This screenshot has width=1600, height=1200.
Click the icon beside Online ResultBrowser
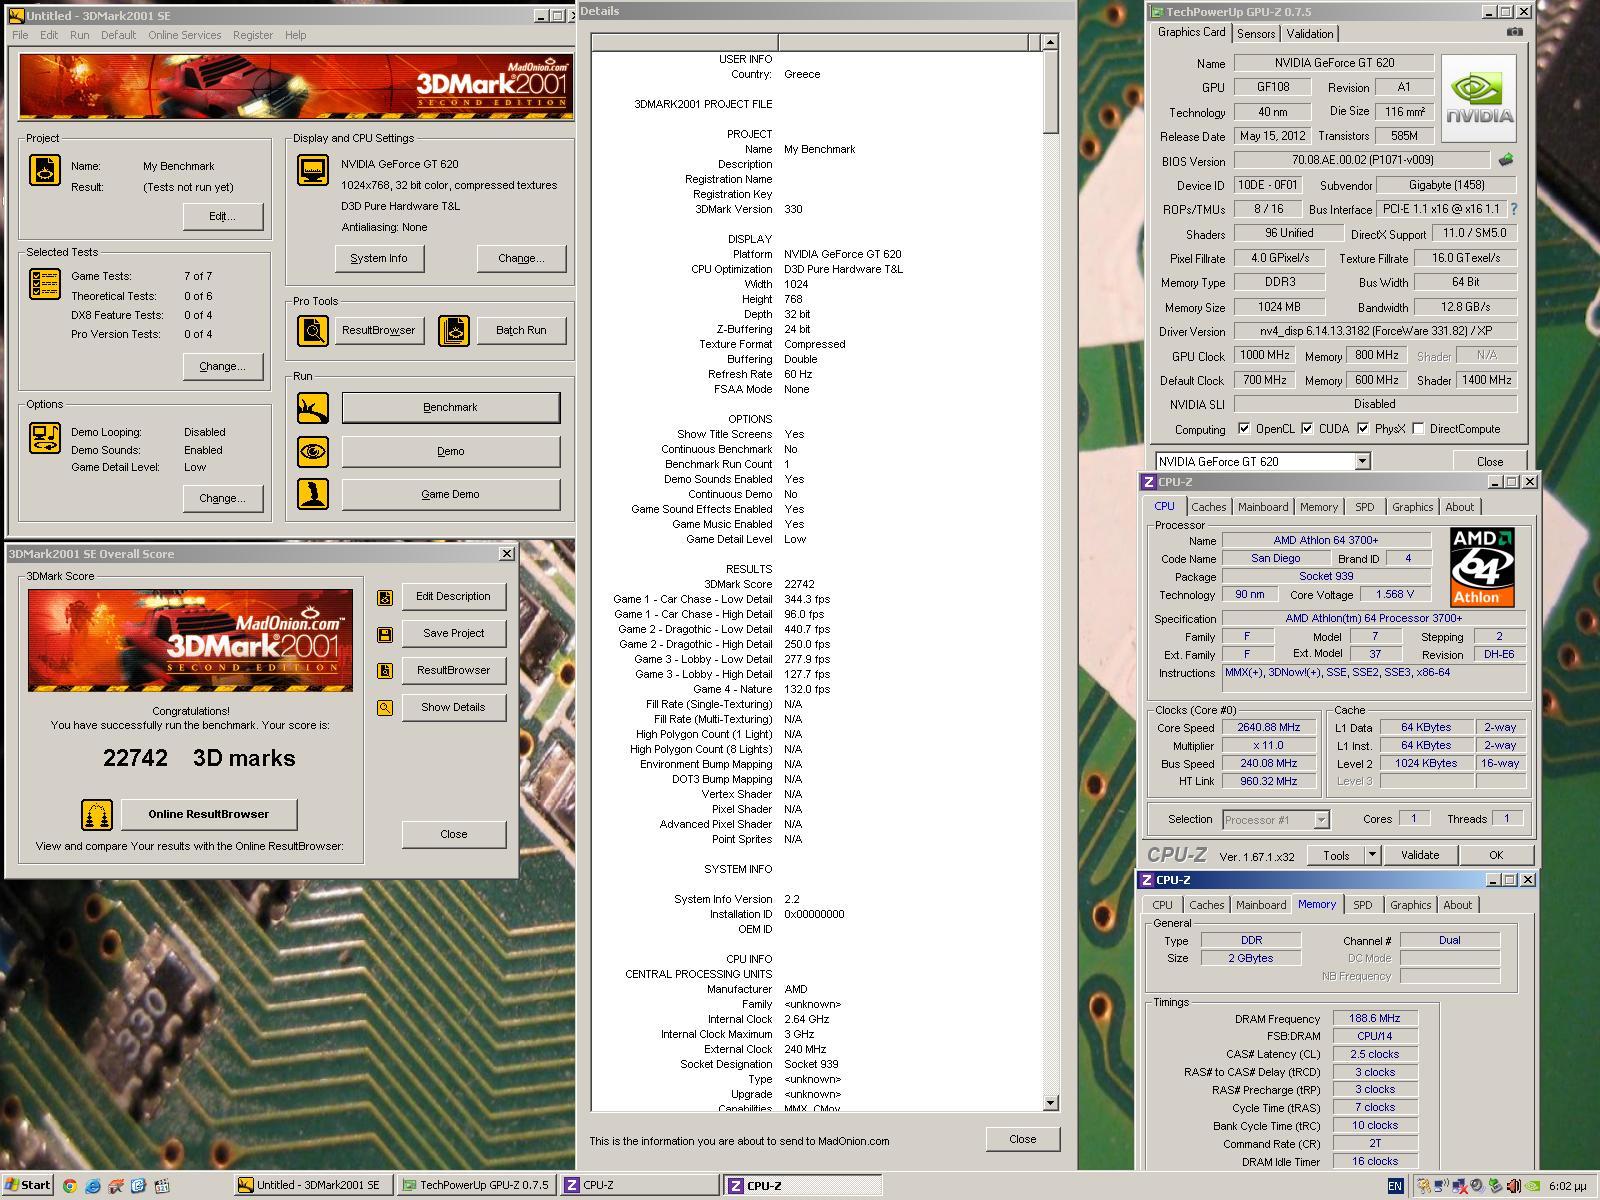97,814
